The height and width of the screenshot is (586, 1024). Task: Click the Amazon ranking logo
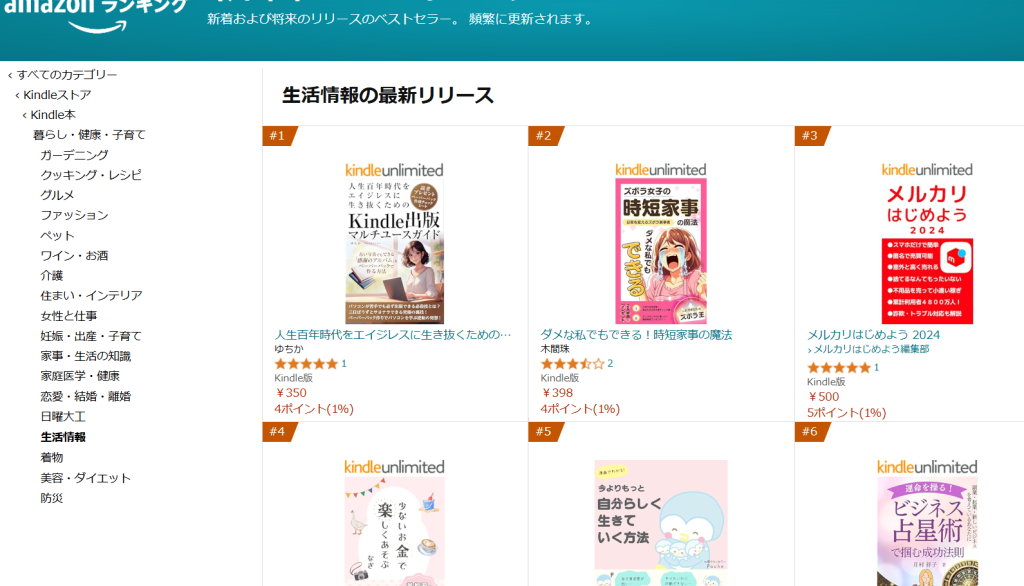point(96,10)
